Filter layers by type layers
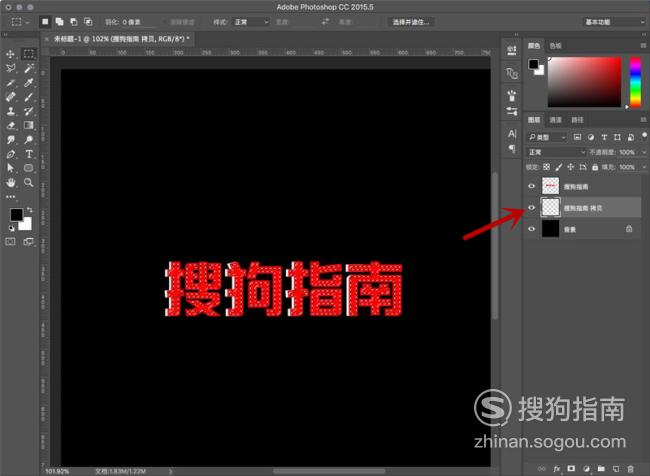The width and height of the screenshot is (650, 476). (x=604, y=137)
